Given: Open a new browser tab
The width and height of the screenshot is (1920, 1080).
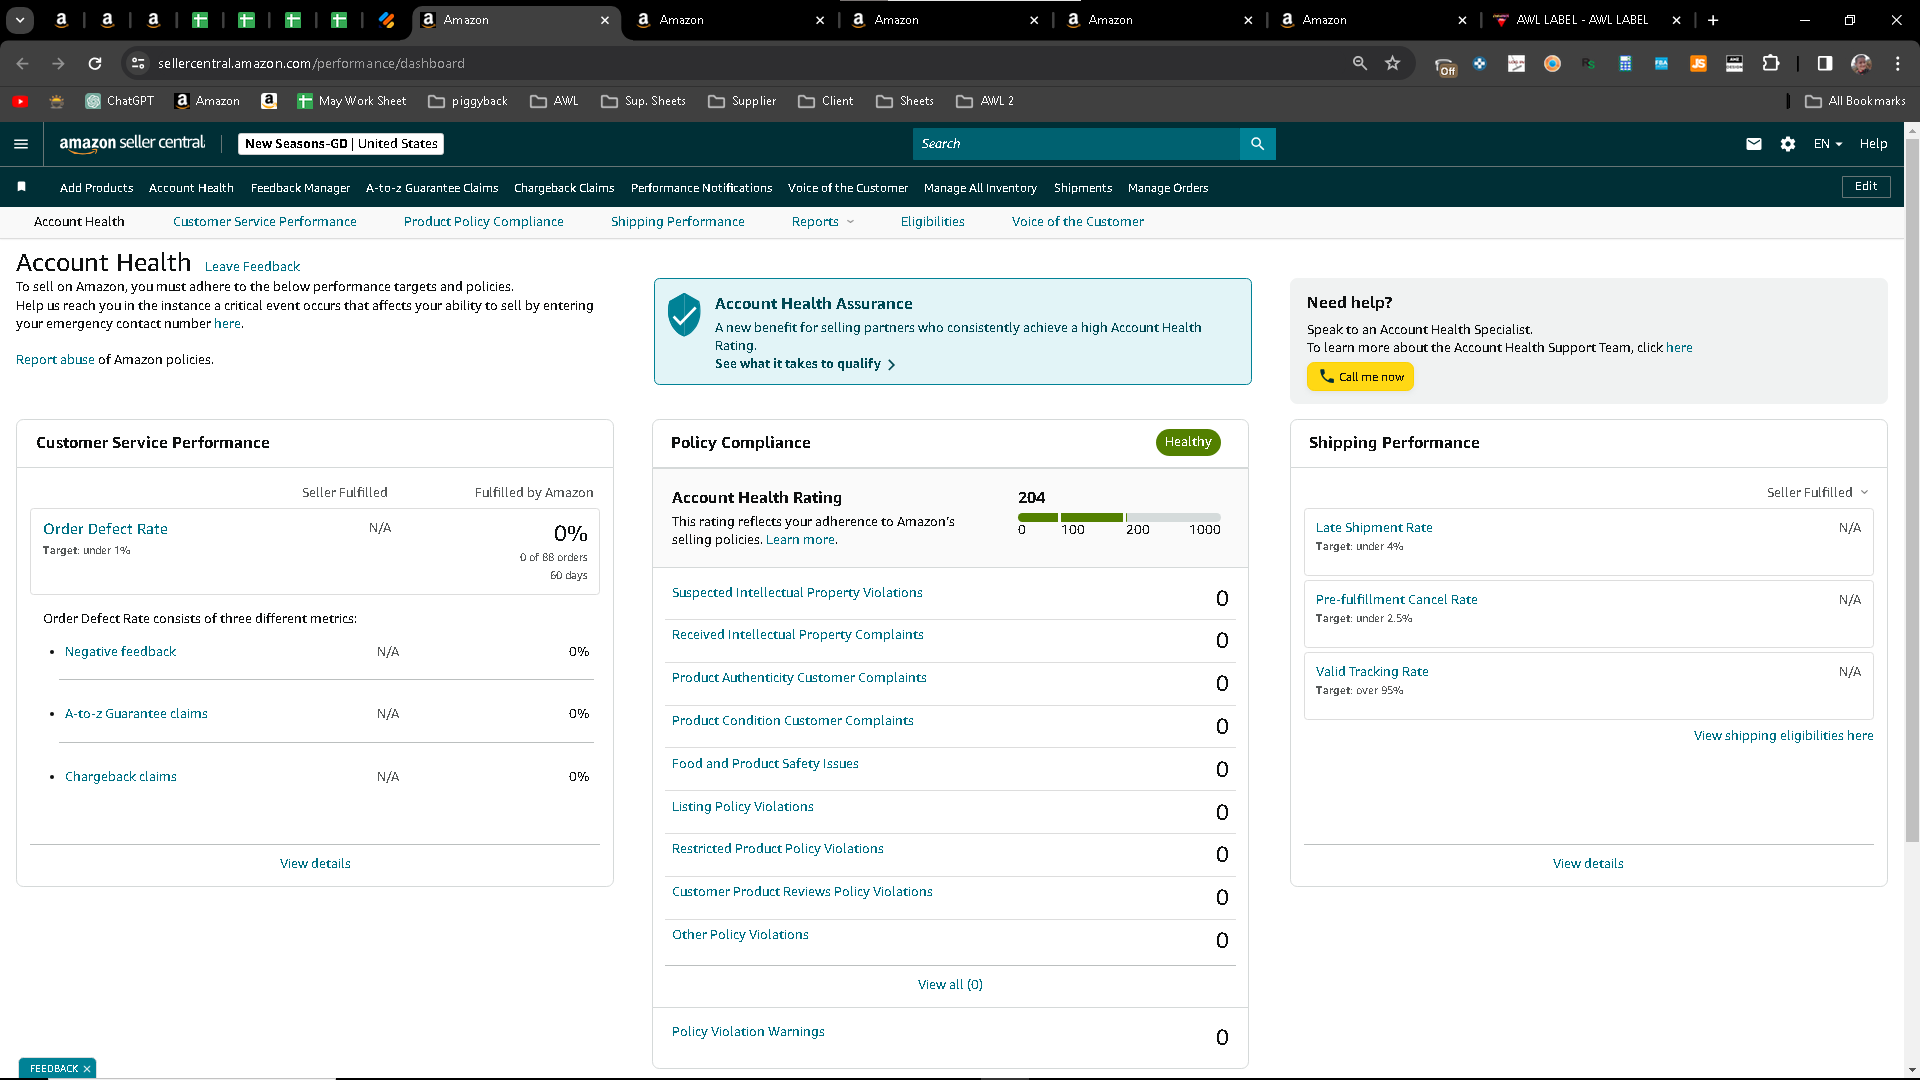Looking at the screenshot, I should (x=1713, y=20).
